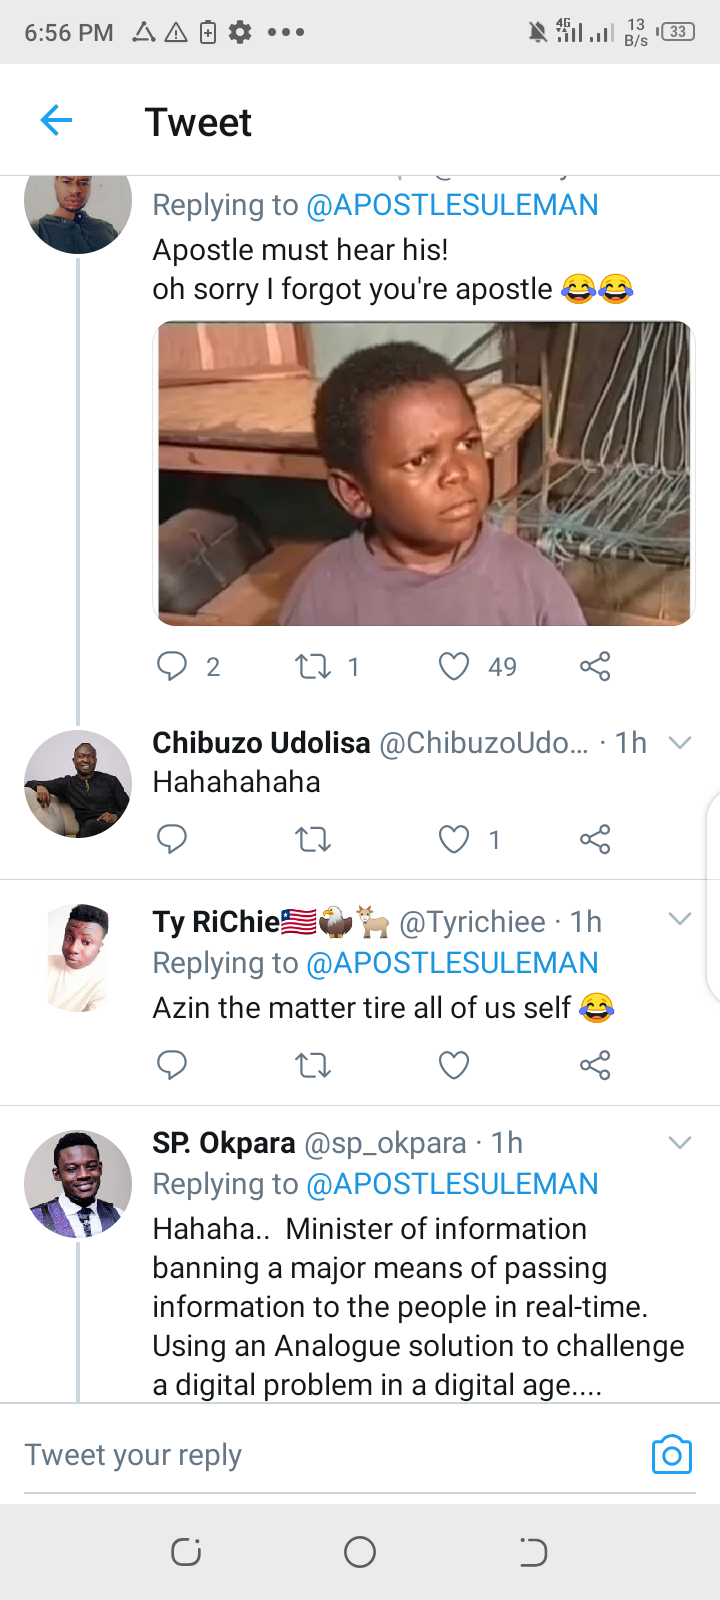Tap the Tweet your reply field
This screenshot has width=720, height=1600.
coord(330,1455)
